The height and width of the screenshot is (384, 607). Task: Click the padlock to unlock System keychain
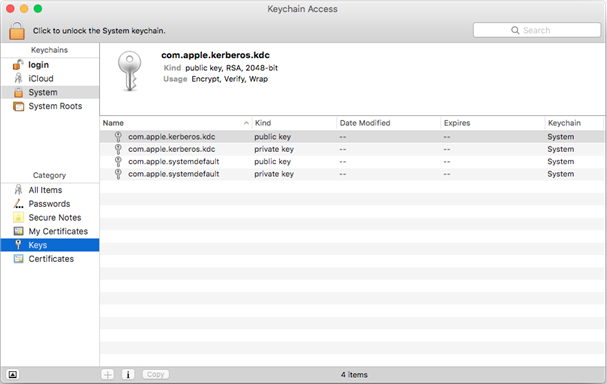click(17, 30)
